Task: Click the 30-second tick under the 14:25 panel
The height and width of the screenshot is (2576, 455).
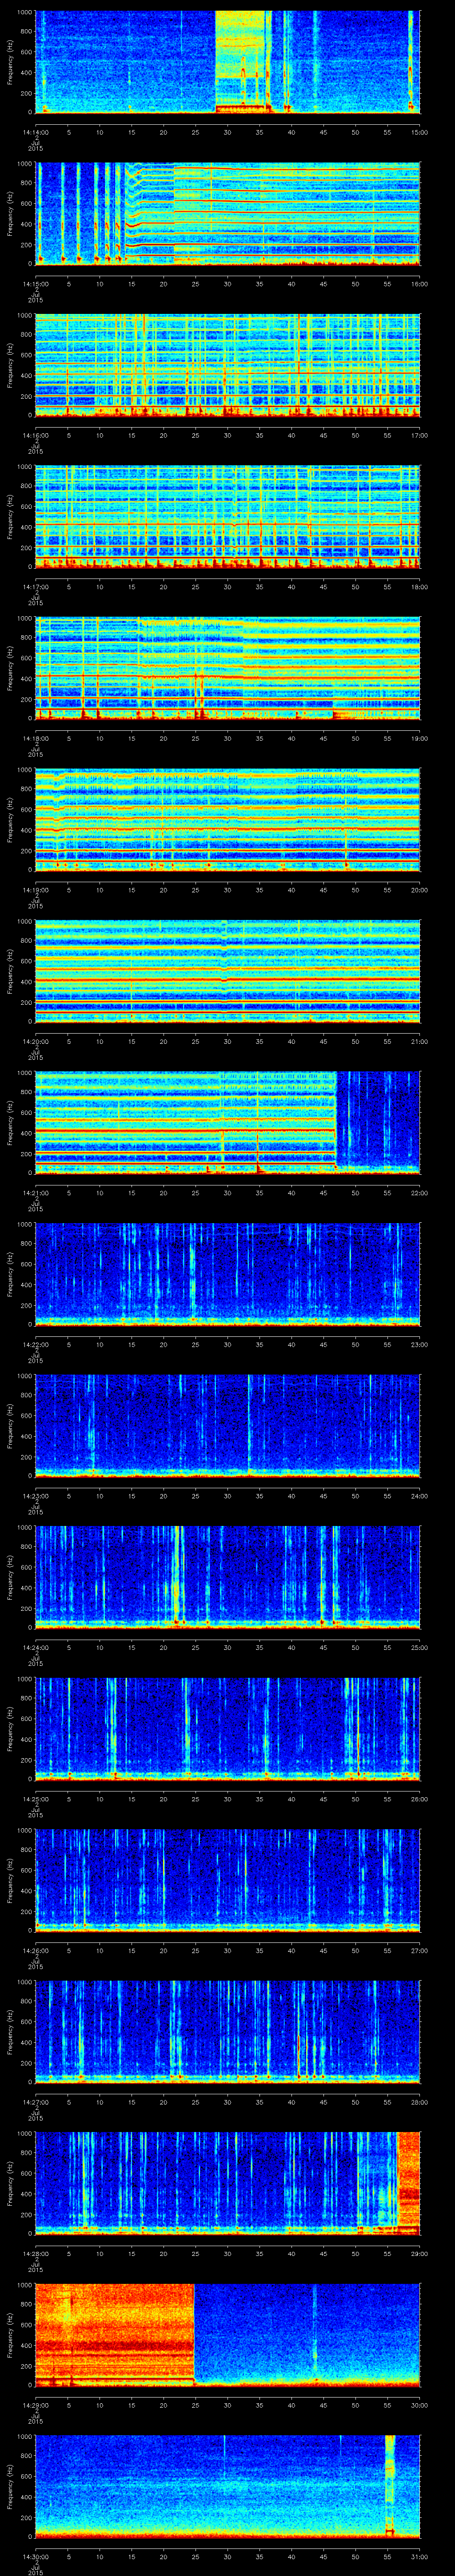Action: point(228,1799)
